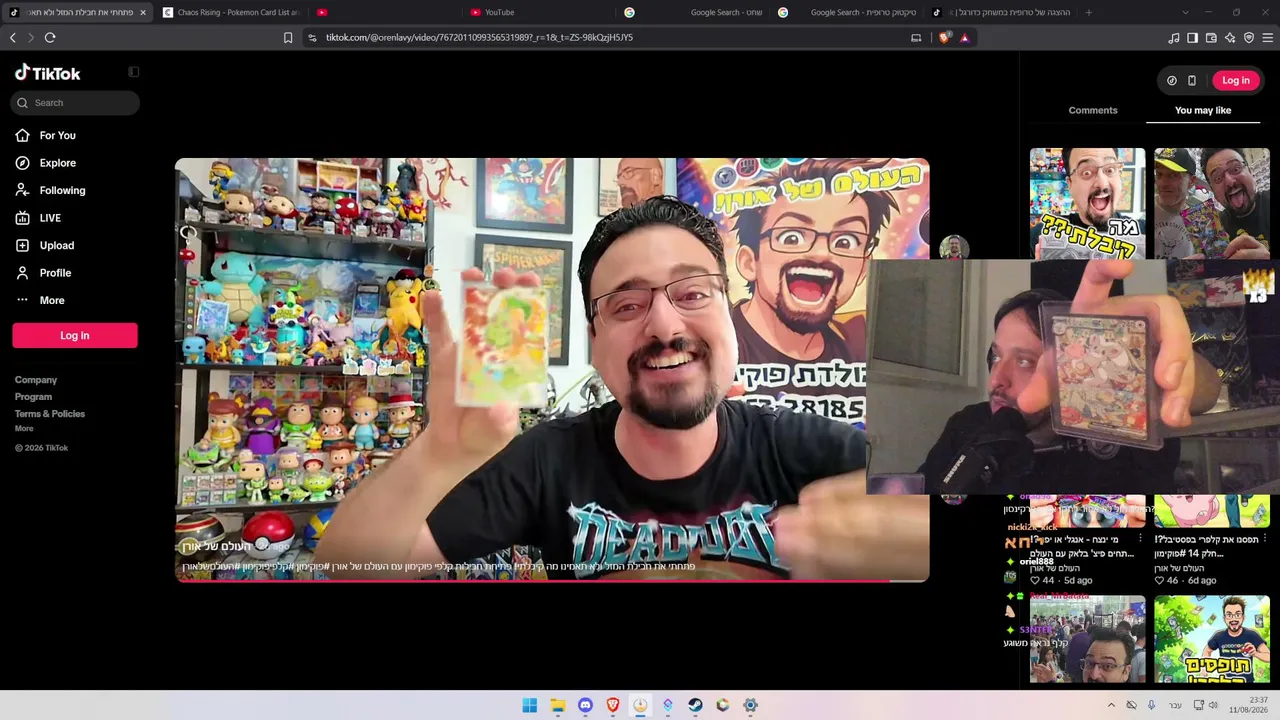Switch the Hebrew input language indicator

click(x=1175, y=705)
